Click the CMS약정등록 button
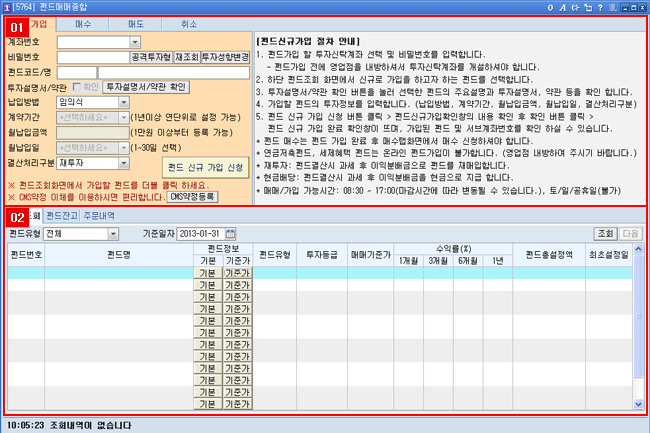Screen dimensions: 650x433 (x=189, y=198)
